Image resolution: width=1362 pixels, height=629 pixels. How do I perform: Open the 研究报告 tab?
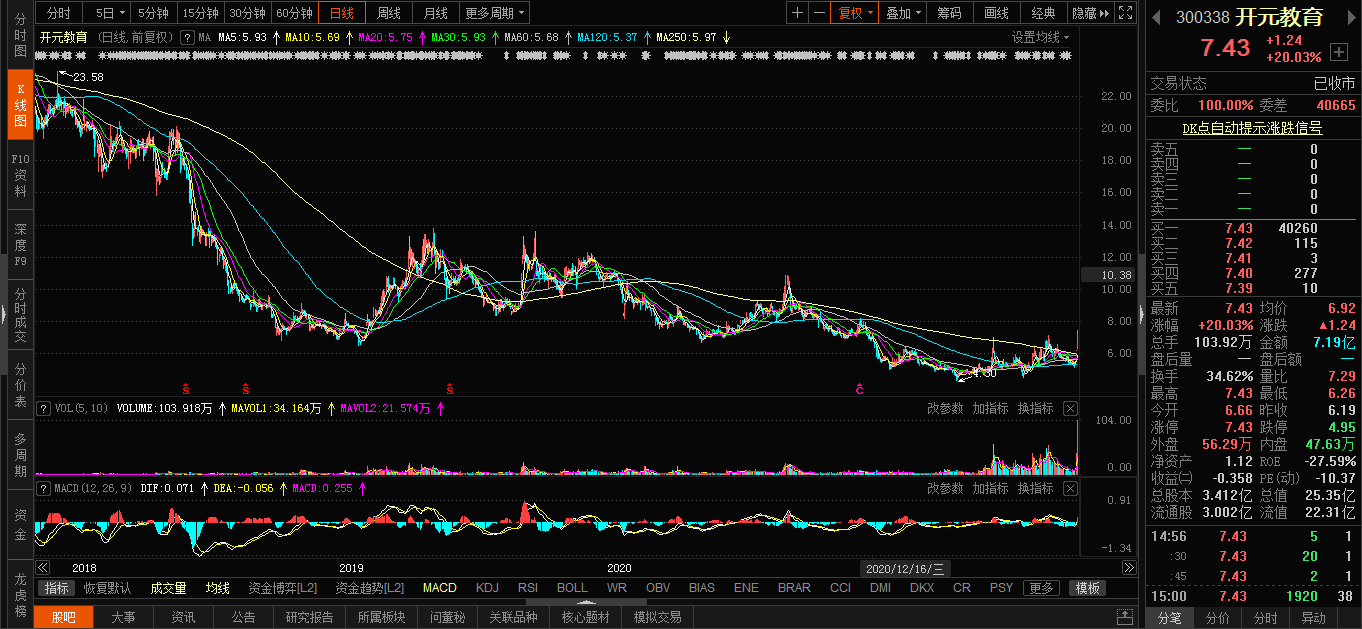[x=310, y=617]
